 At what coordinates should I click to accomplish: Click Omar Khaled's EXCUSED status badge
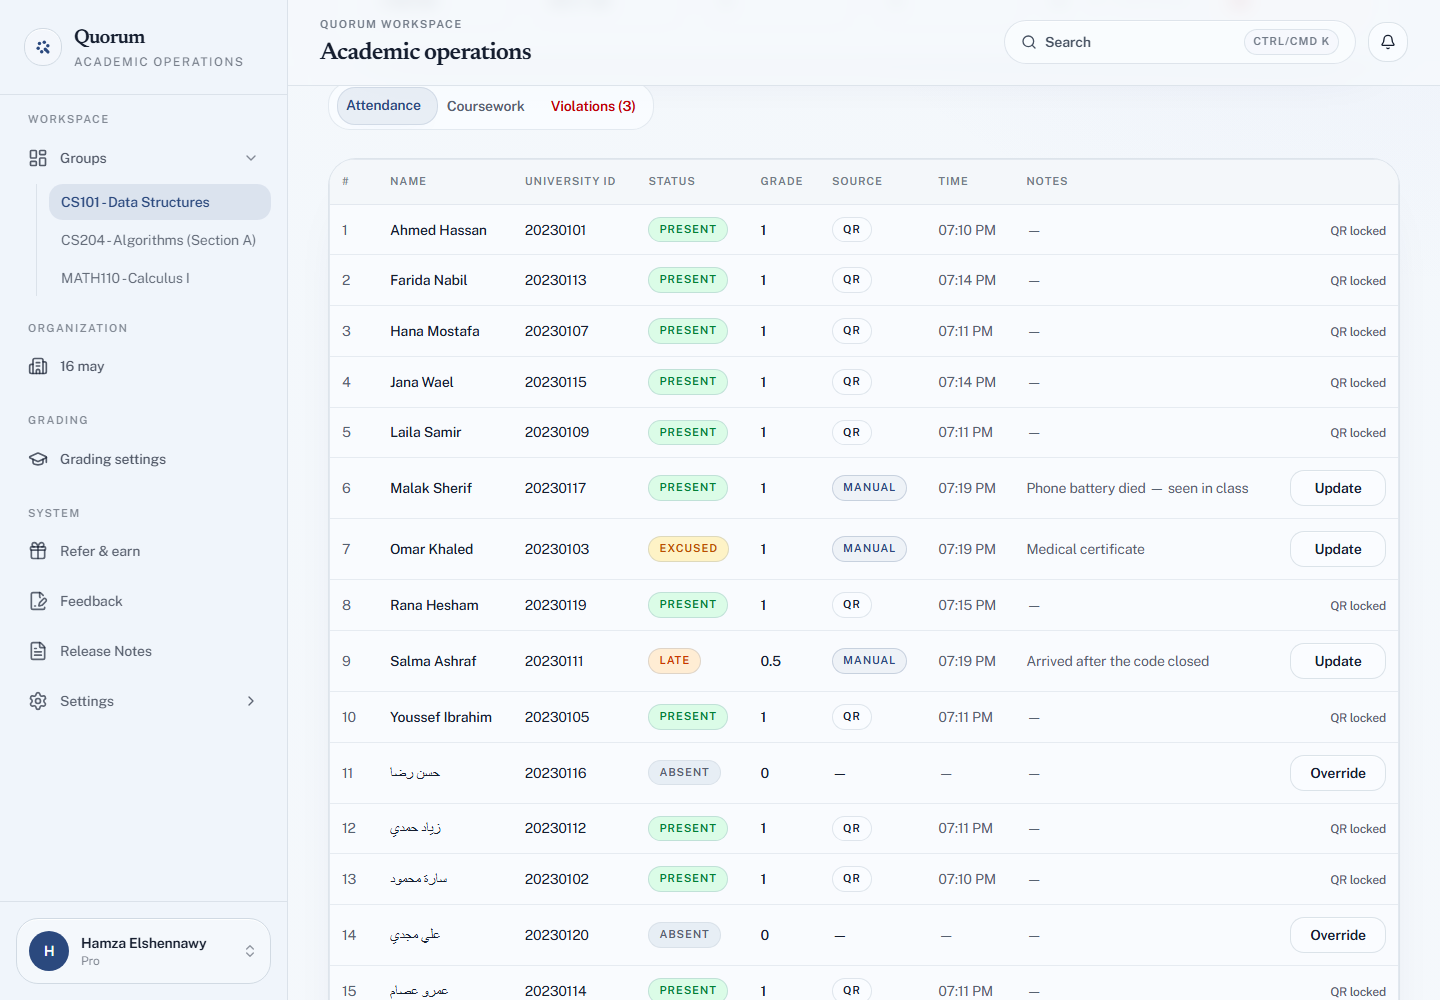click(688, 549)
